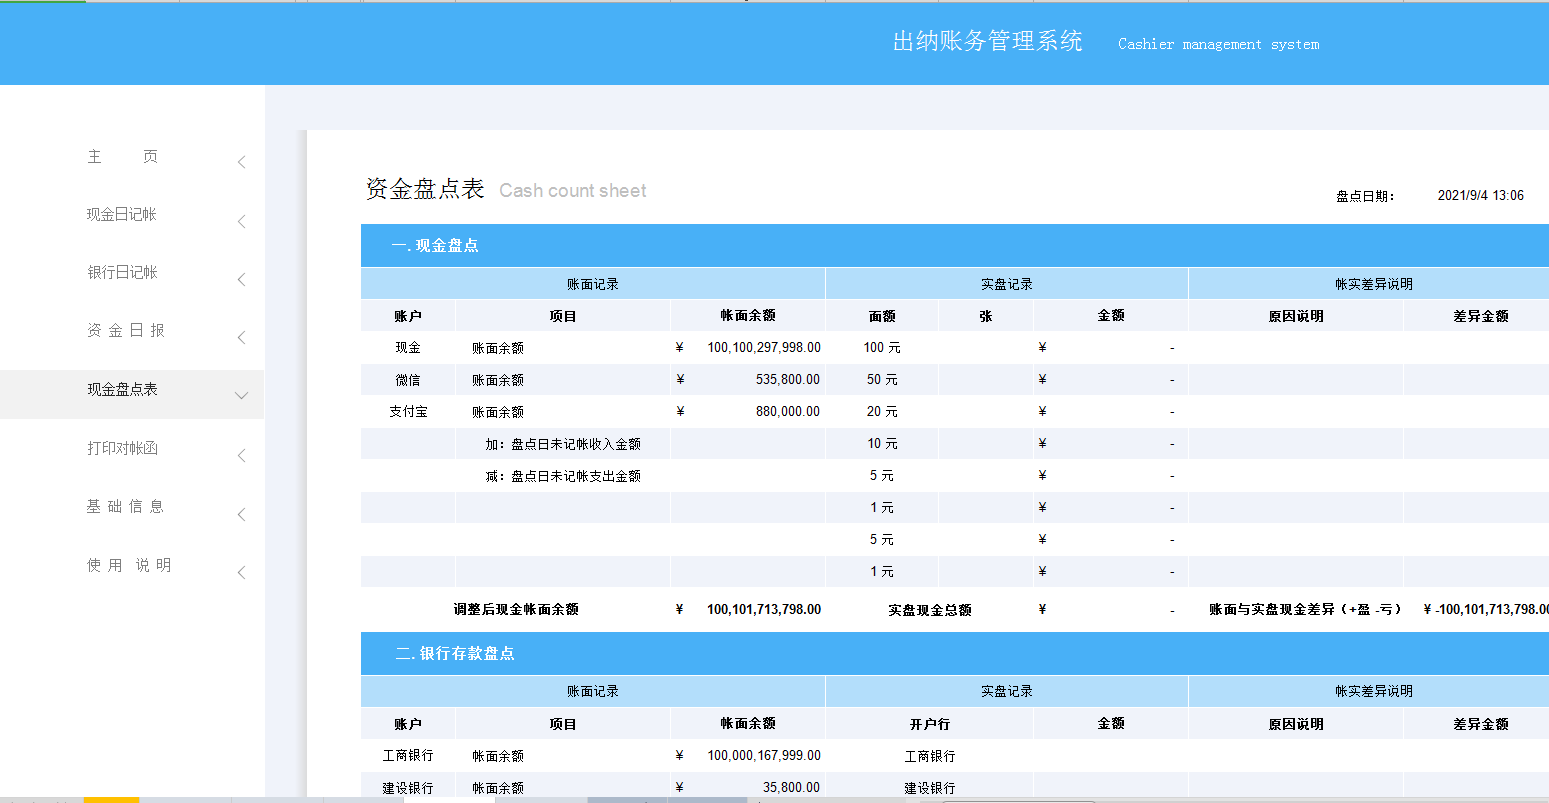
Task: Click the 二. 银行存款盘点 section header
Action: point(452,653)
